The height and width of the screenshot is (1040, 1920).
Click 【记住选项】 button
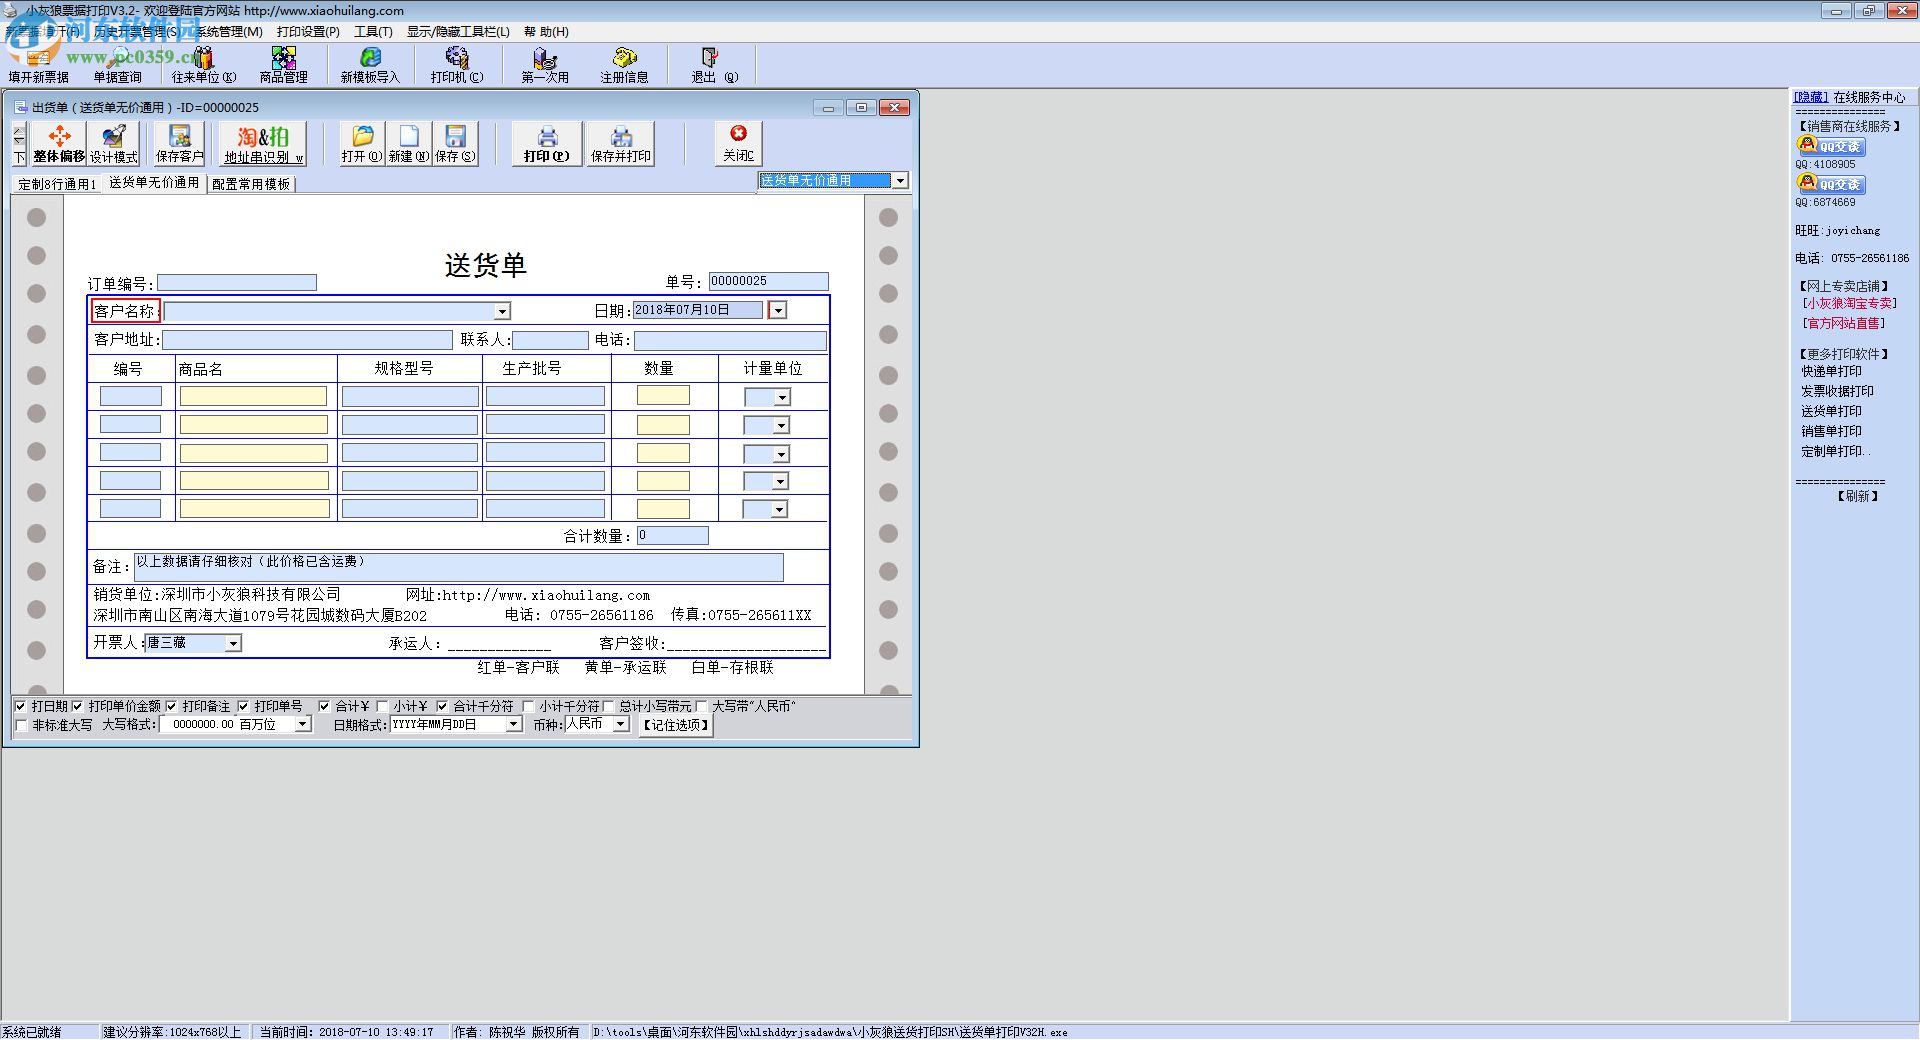[675, 725]
